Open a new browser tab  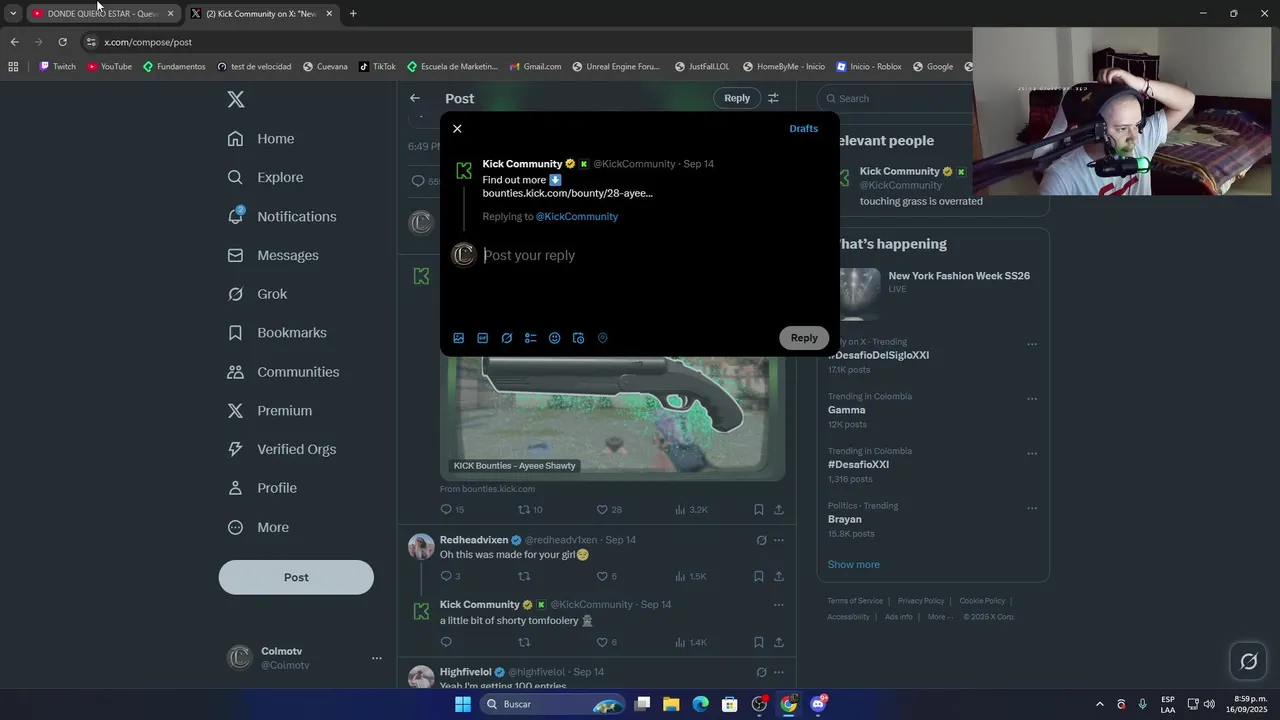(353, 14)
